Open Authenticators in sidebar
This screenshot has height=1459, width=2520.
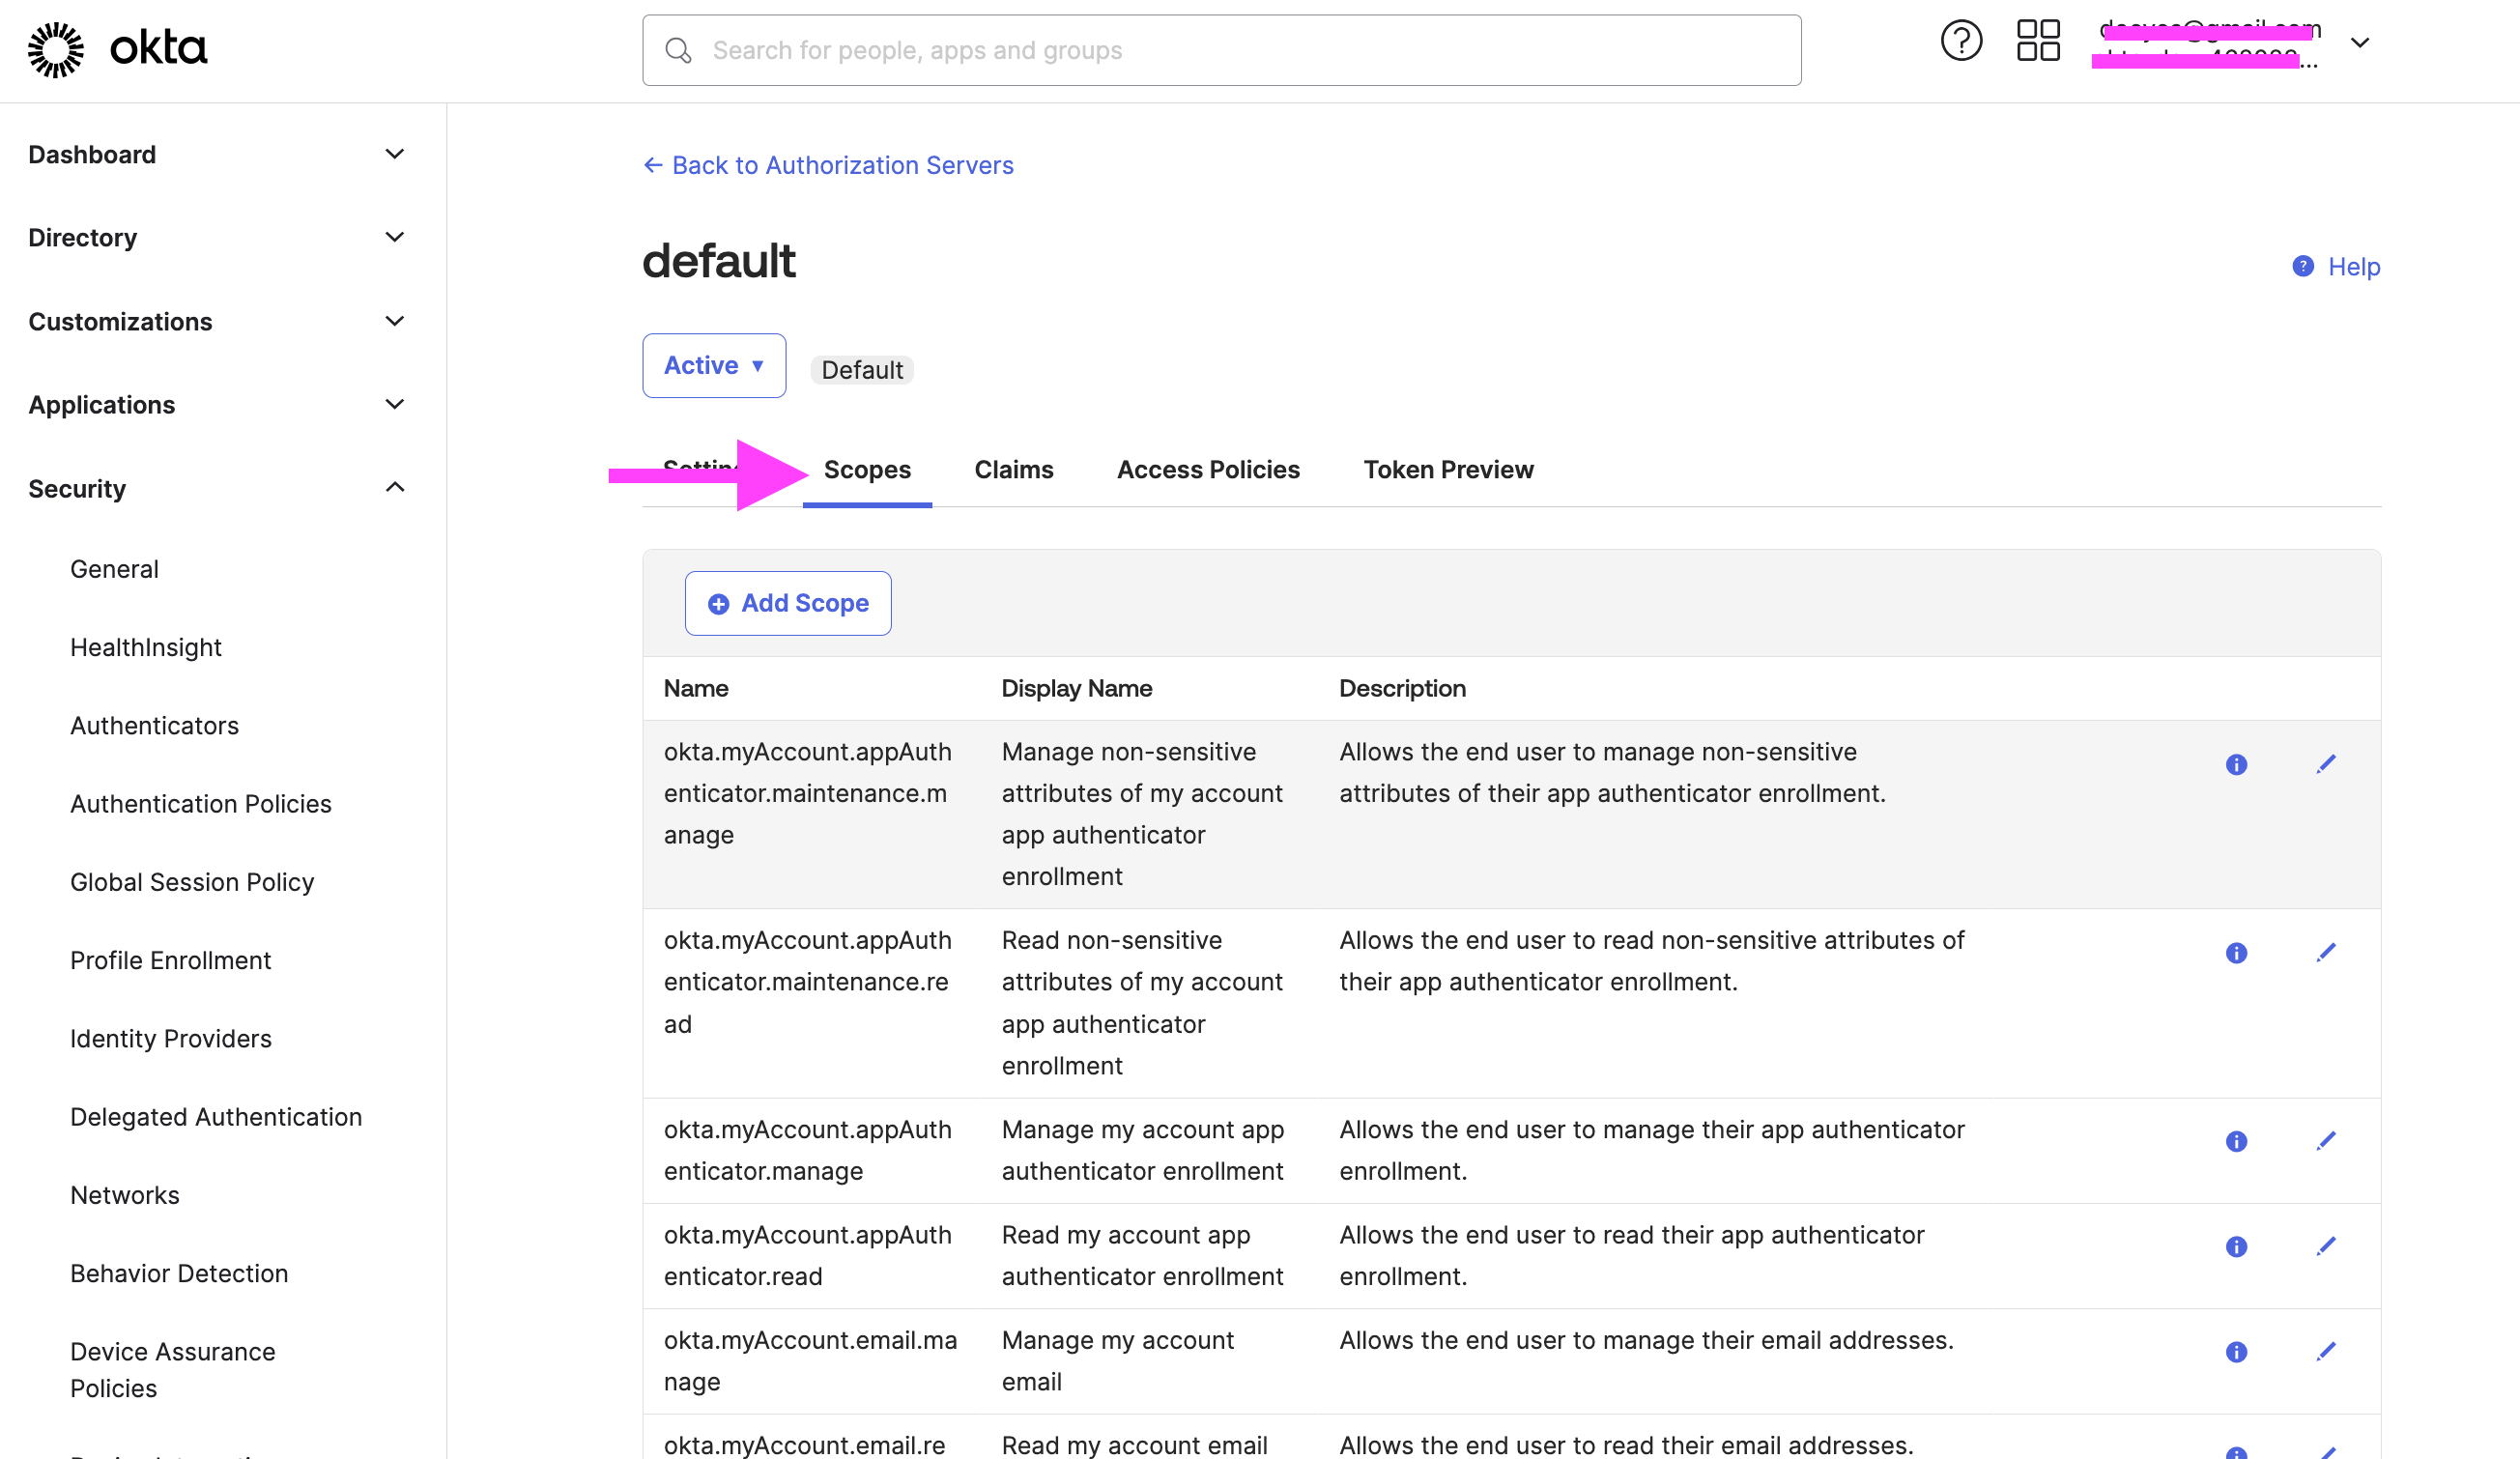click(154, 726)
